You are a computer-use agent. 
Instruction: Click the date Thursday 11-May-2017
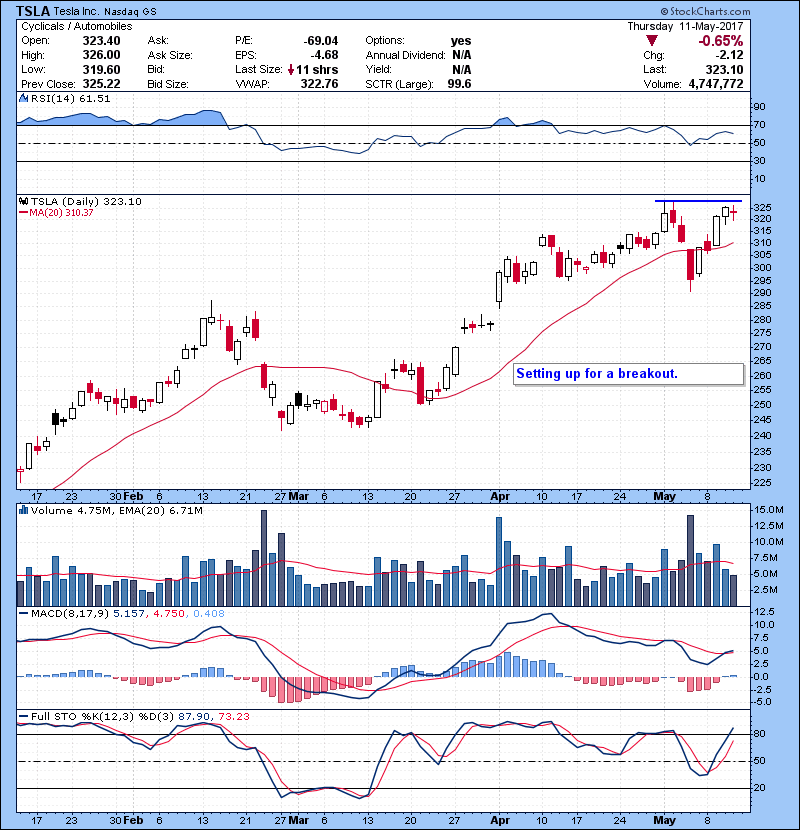click(685, 26)
